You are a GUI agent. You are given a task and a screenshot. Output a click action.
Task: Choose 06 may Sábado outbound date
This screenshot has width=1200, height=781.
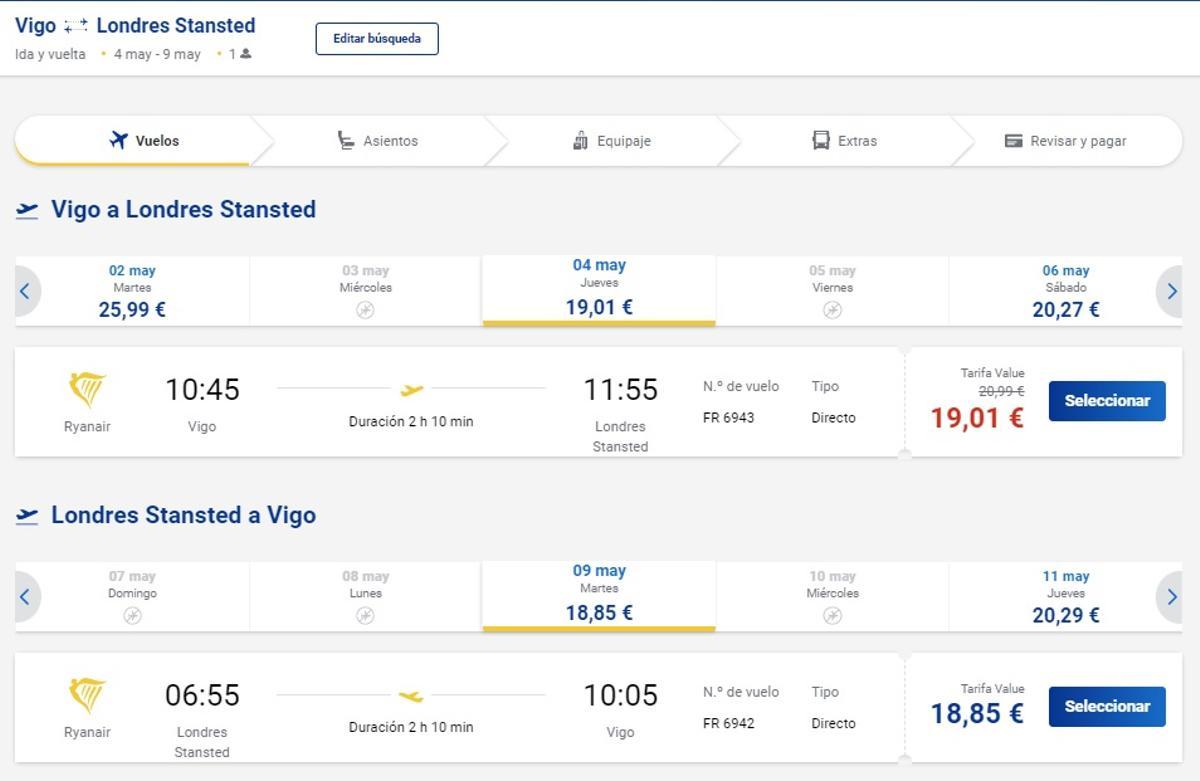pos(1065,291)
